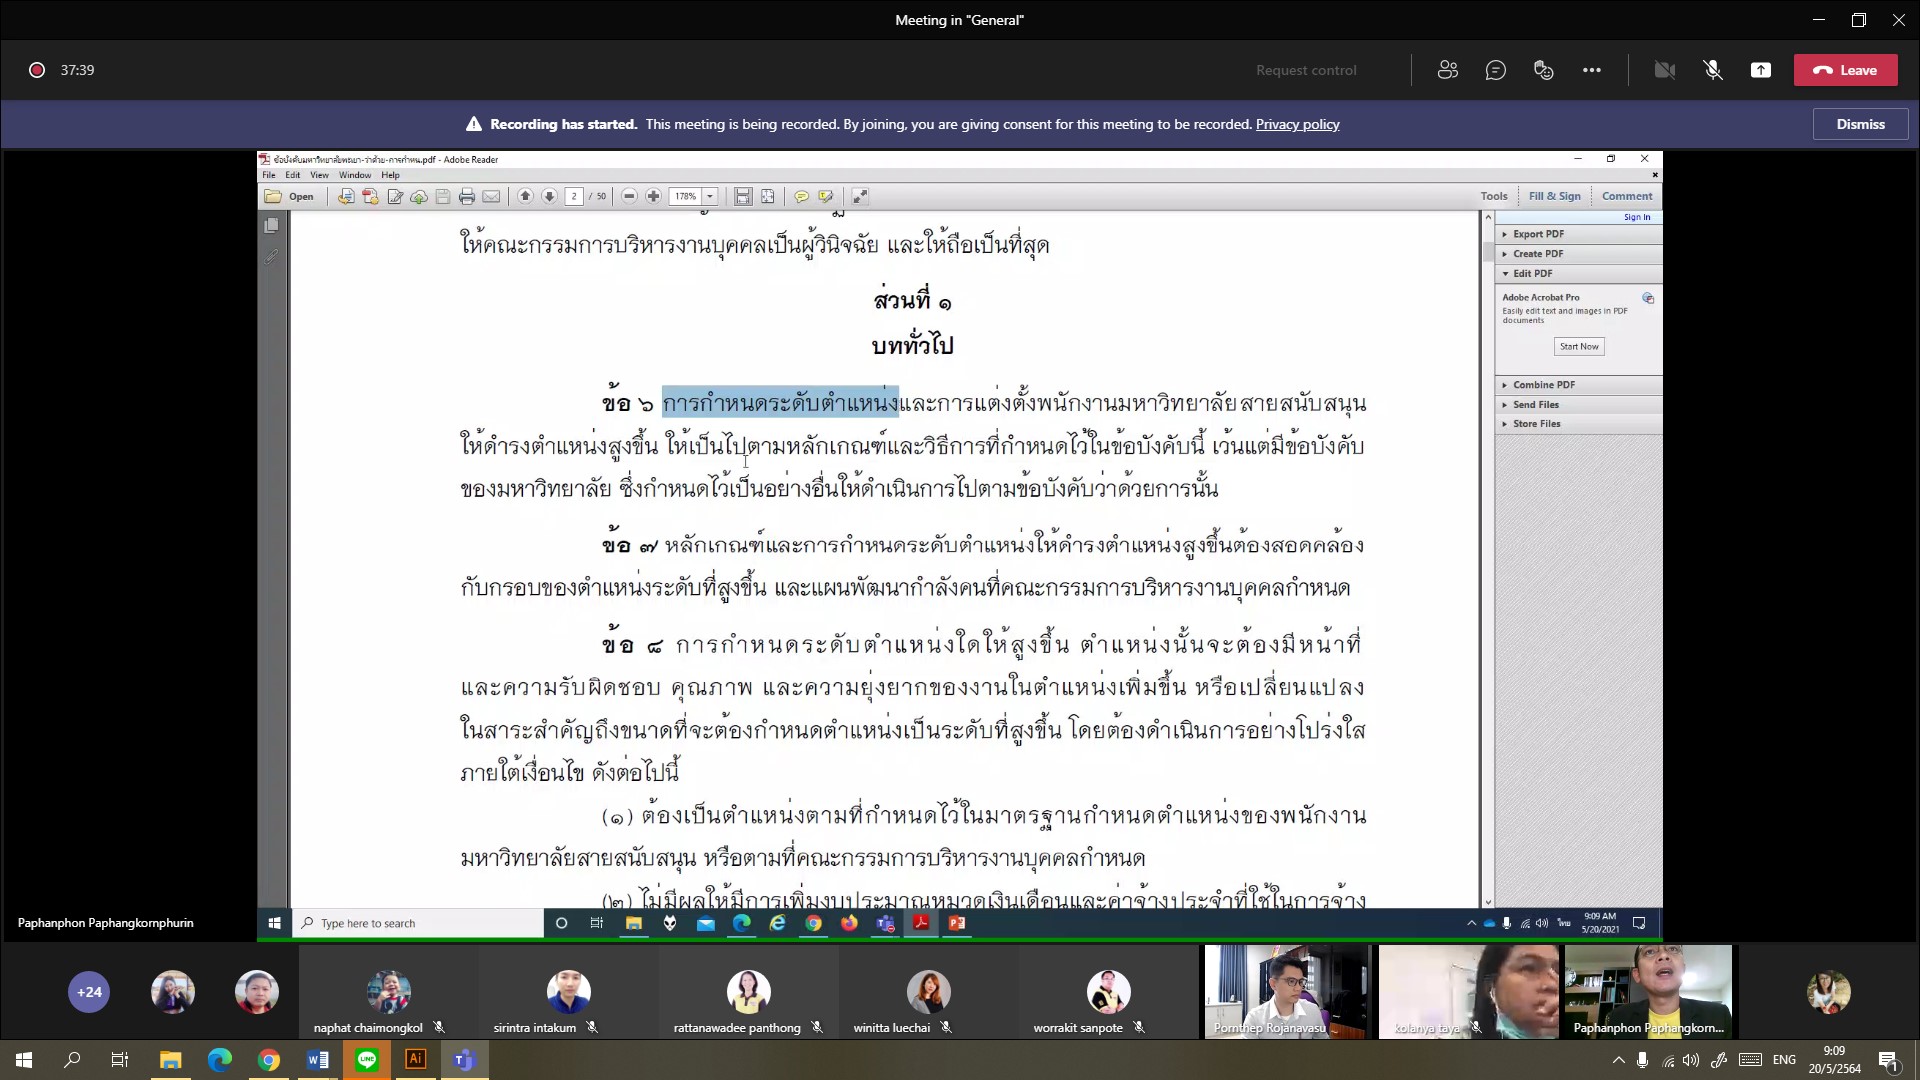Click the upload to cloud toolbar icon
The width and height of the screenshot is (1920, 1080).
pyautogui.click(x=419, y=197)
